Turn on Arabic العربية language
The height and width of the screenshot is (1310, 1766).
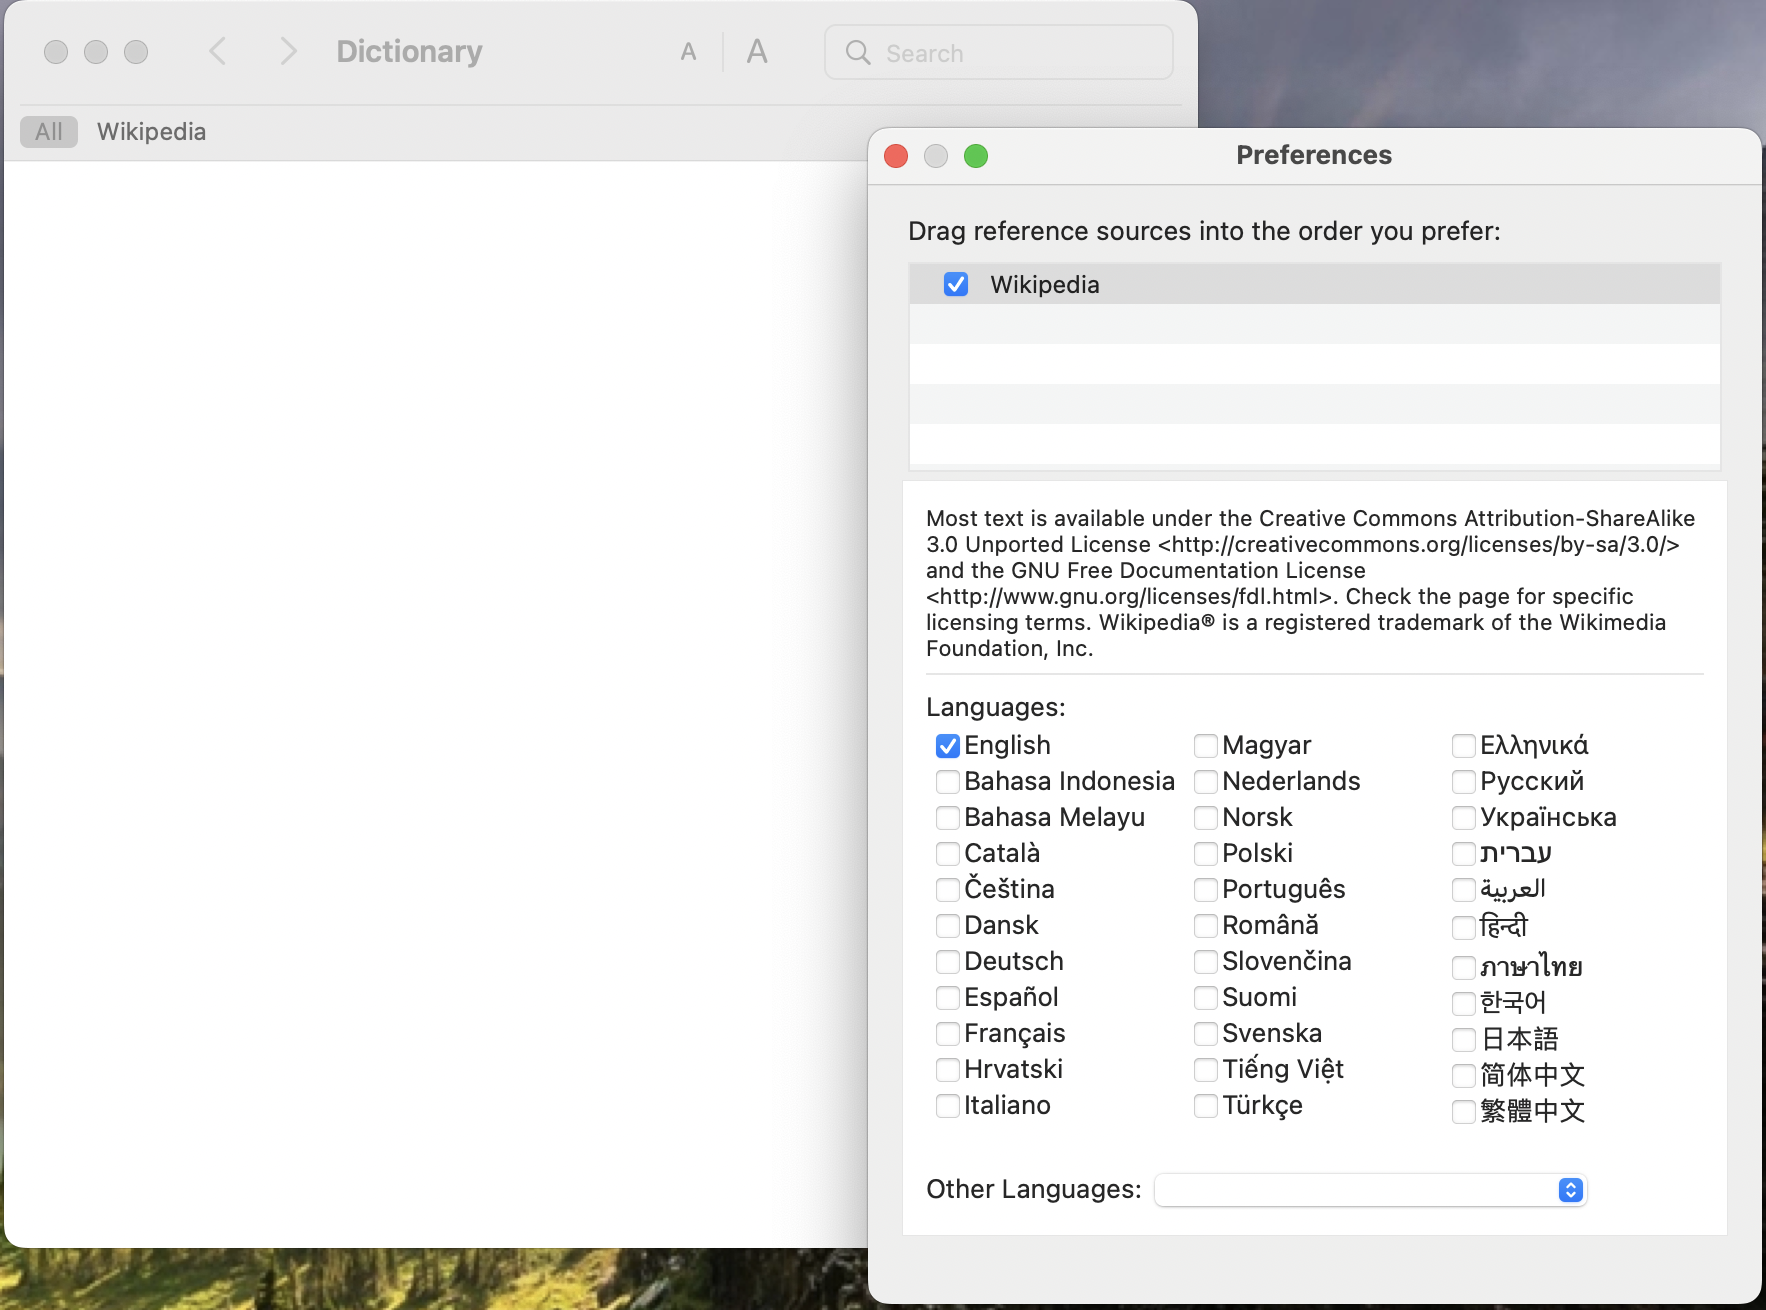coord(1464,890)
